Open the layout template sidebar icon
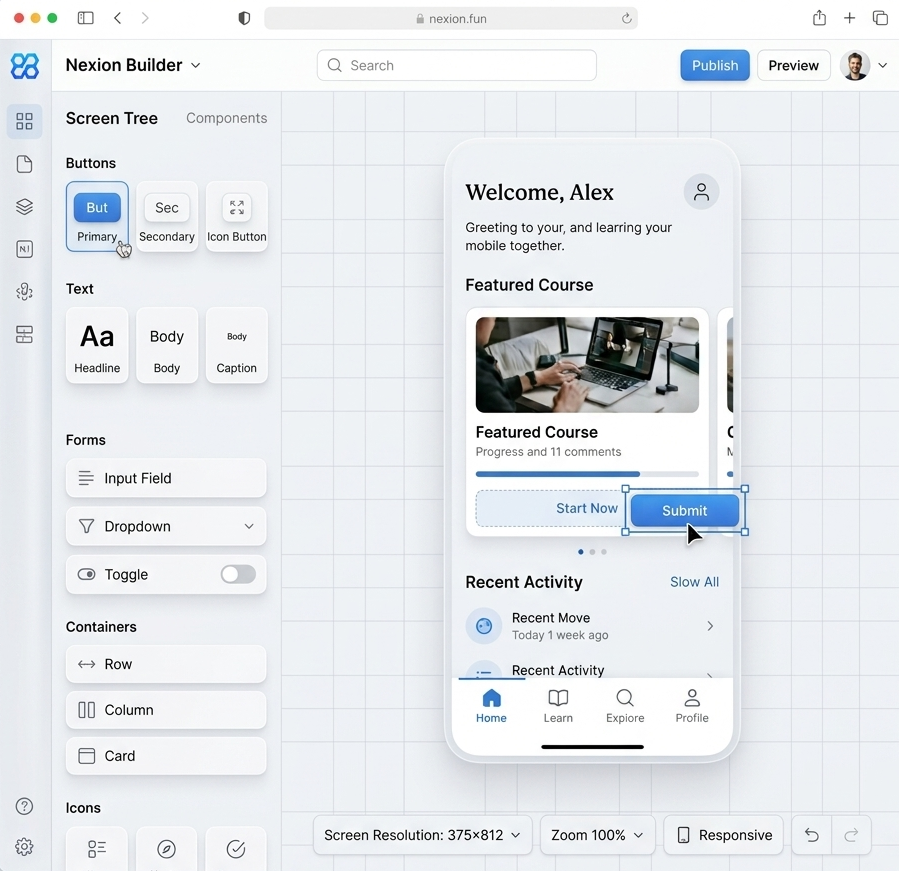The height and width of the screenshot is (871, 899). (24, 334)
